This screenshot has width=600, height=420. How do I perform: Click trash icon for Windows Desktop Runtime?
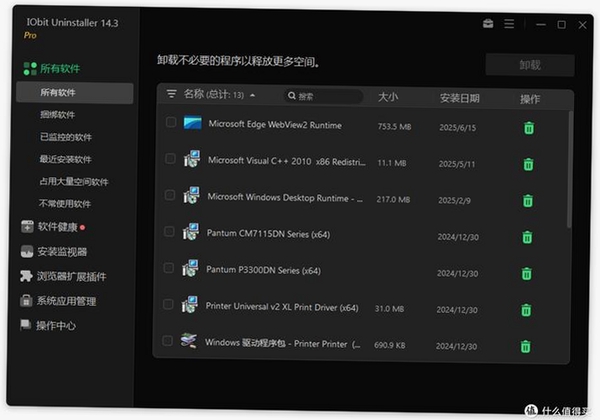point(528,200)
